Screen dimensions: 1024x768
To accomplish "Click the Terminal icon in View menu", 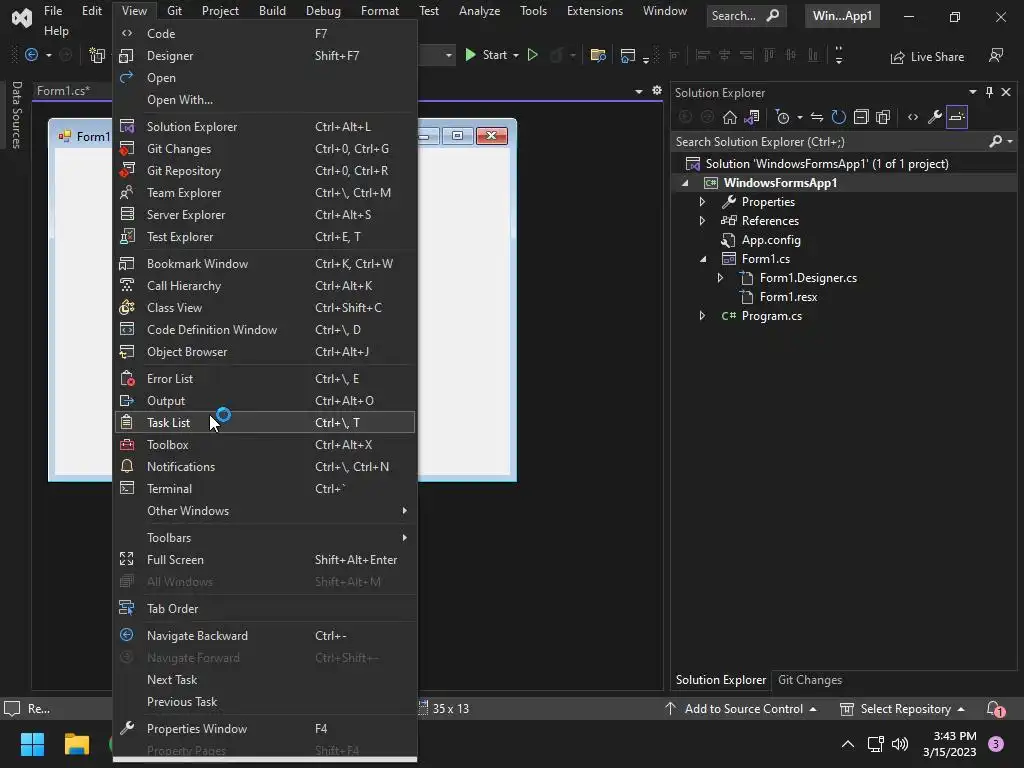I will coord(127,488).
